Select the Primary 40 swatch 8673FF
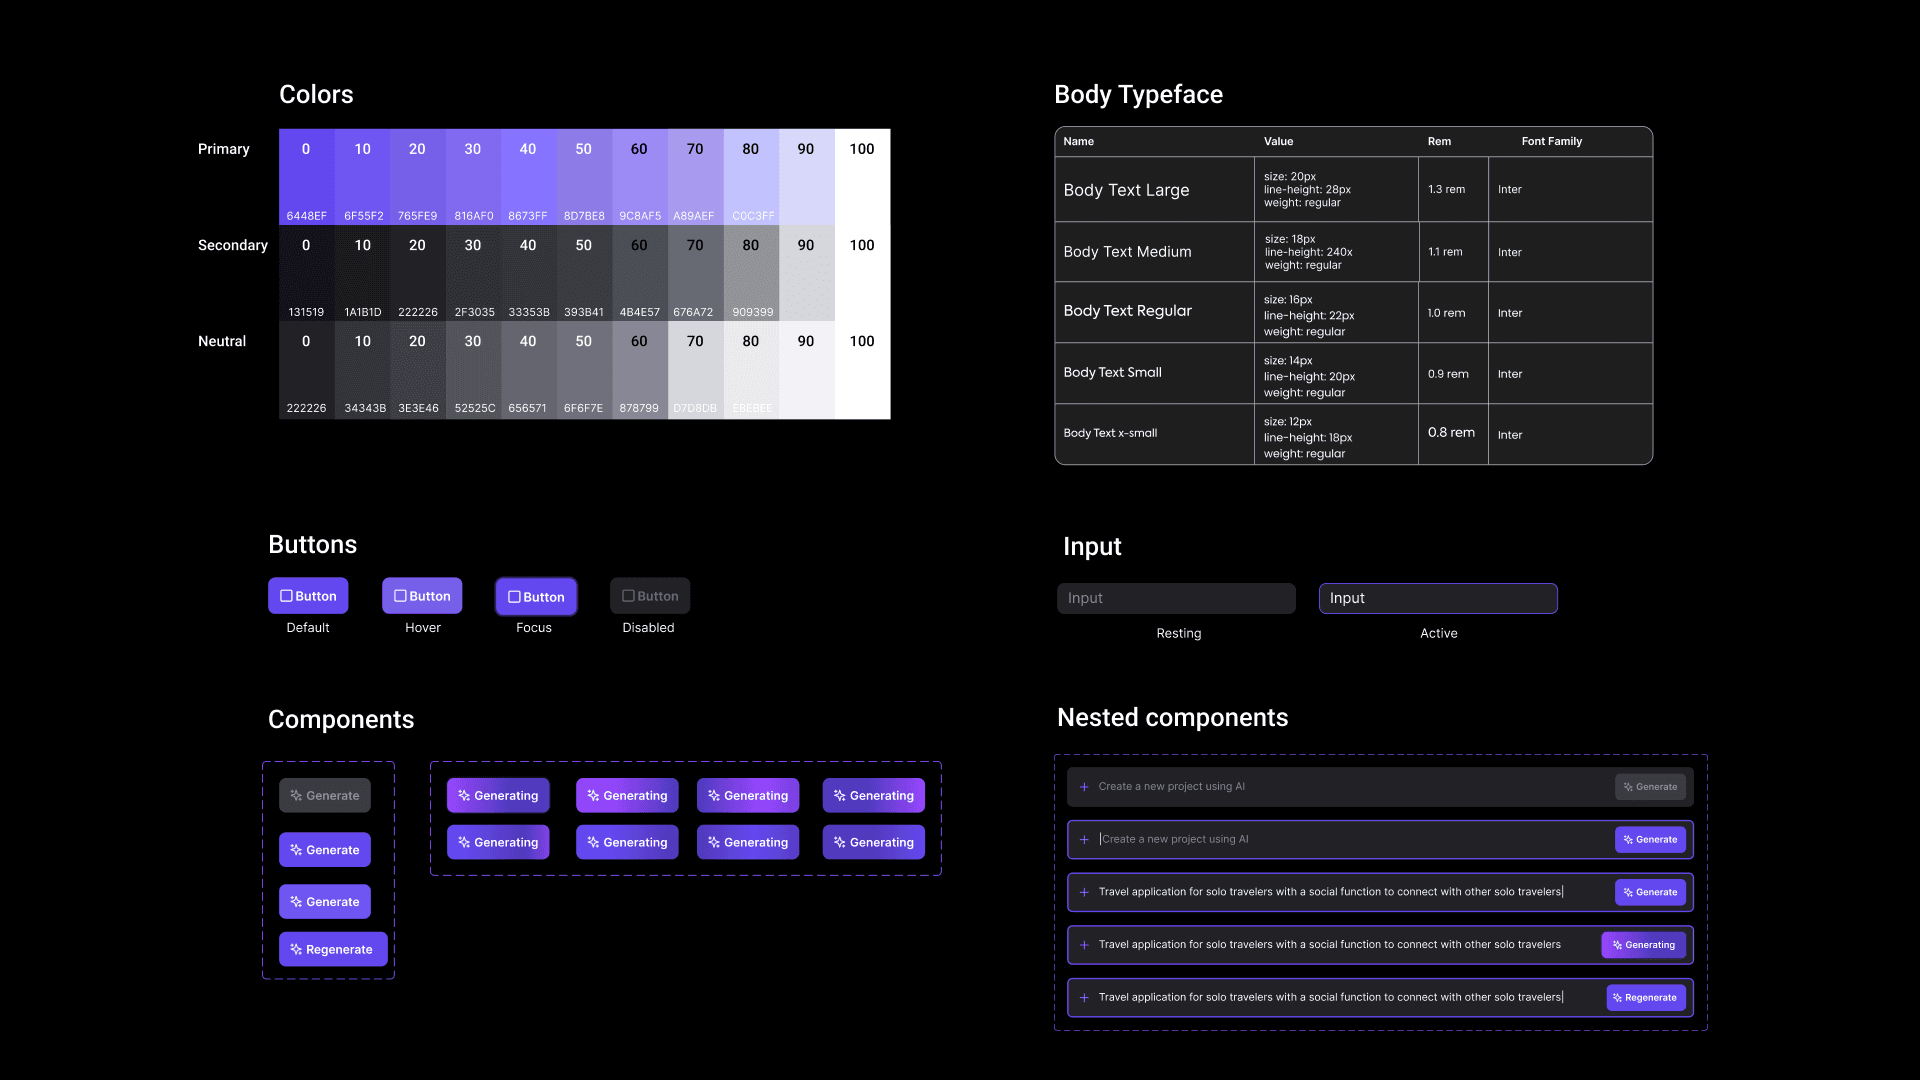This screenshot has width=1920, height=1080. (x=528, y=177)
